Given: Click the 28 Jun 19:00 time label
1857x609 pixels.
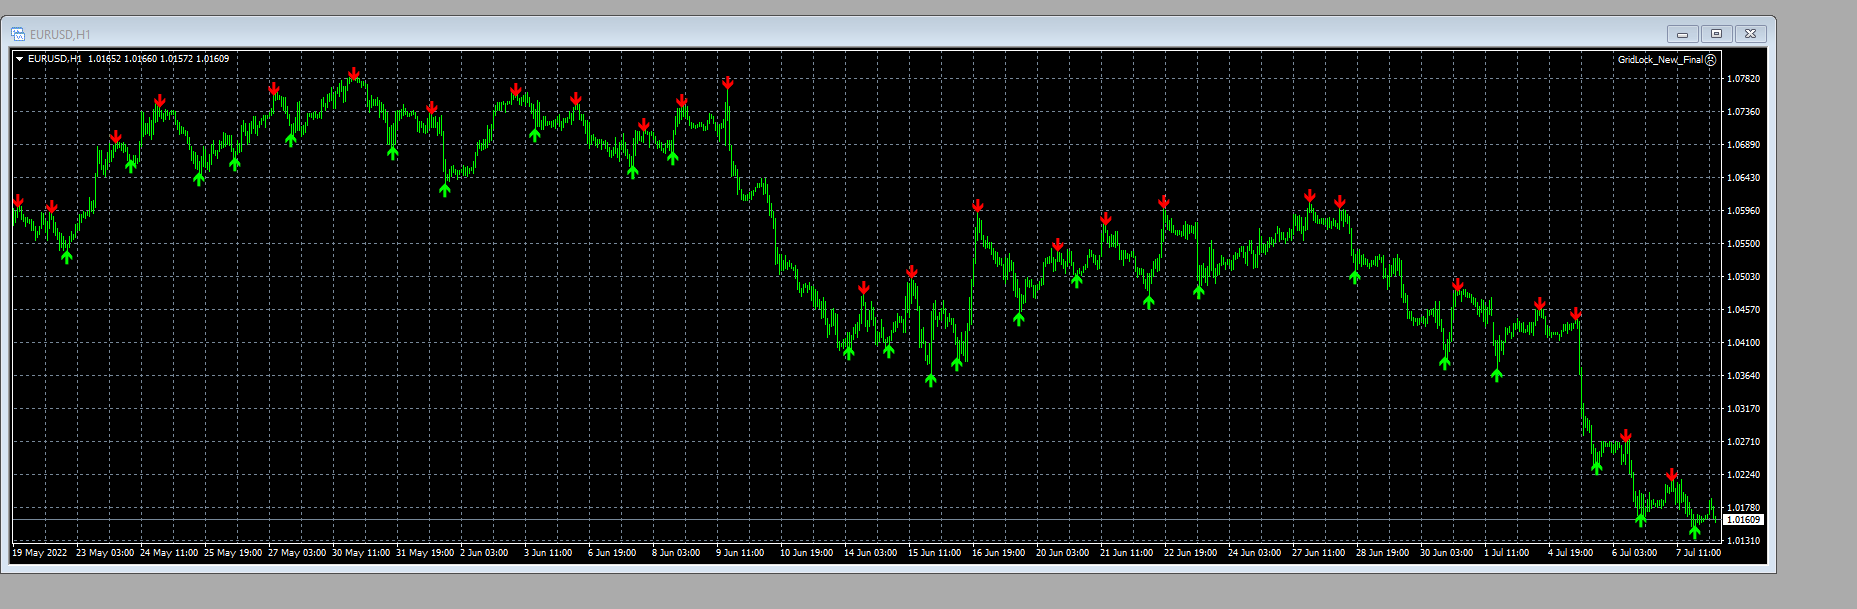Looking at the screenshot, I should click(x=1383, y=553).
